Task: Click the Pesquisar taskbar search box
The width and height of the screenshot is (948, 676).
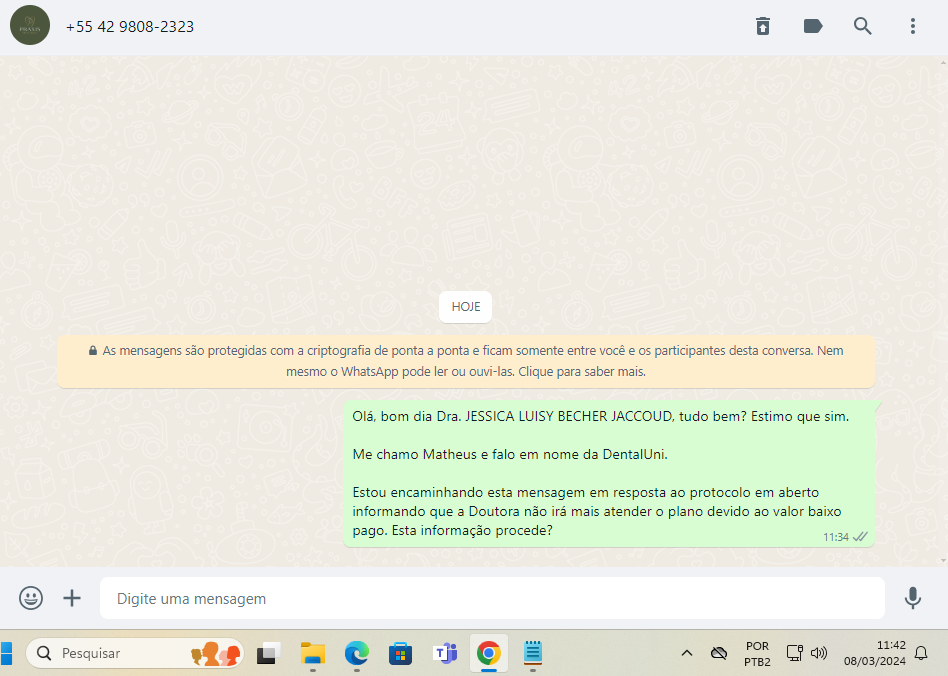Action: [135, 653]
